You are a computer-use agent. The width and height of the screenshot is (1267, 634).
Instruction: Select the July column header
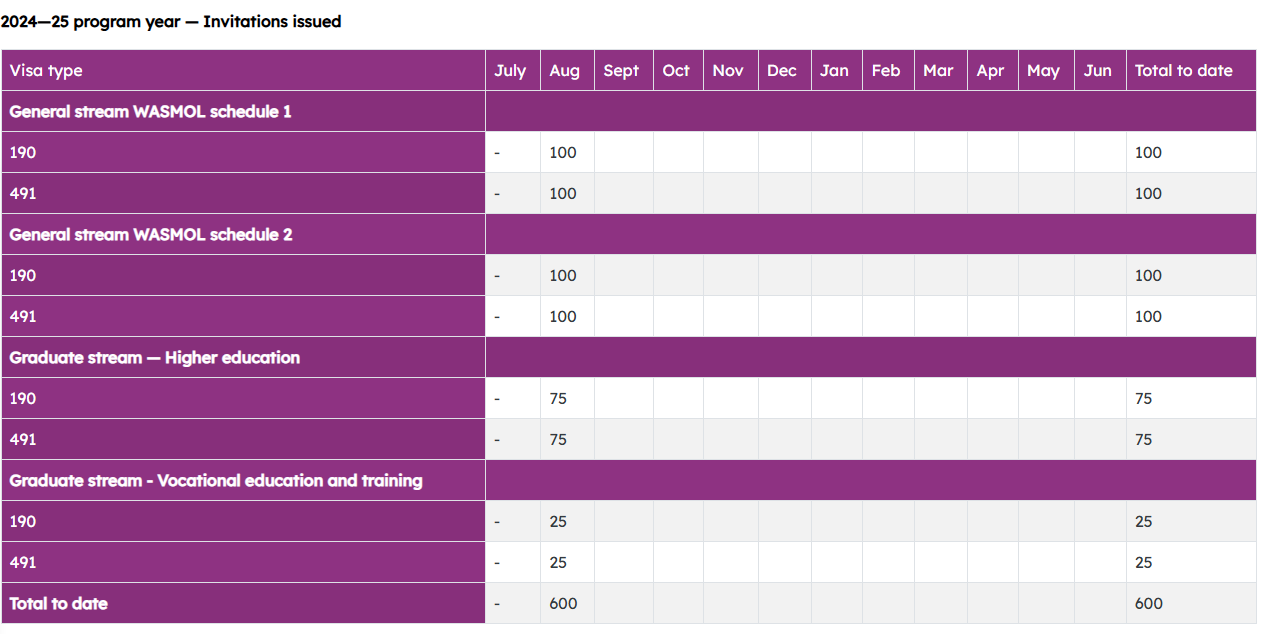(x=510, y=71)
